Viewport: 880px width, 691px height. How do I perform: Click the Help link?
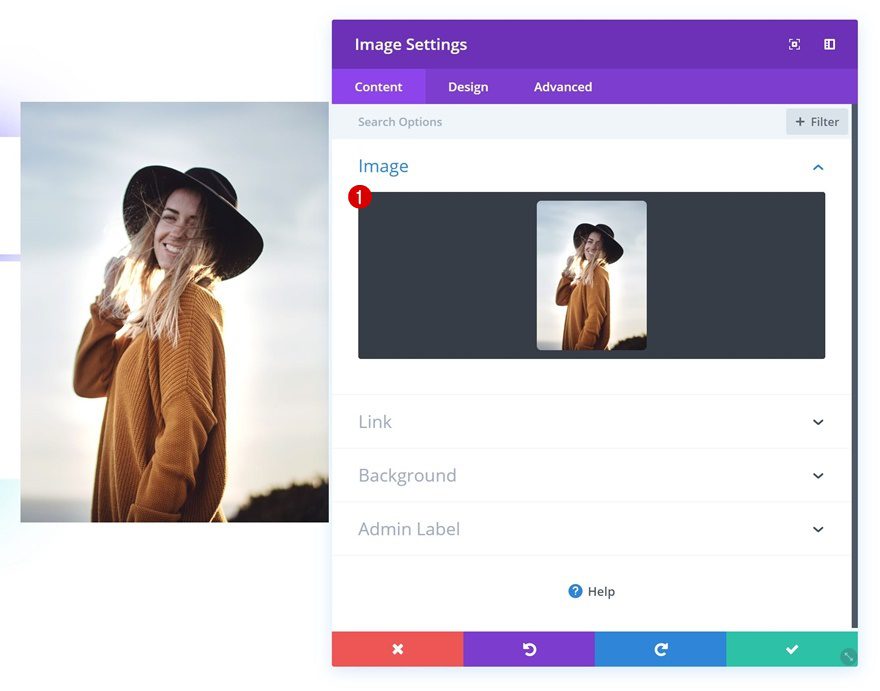tap(599, 591)
